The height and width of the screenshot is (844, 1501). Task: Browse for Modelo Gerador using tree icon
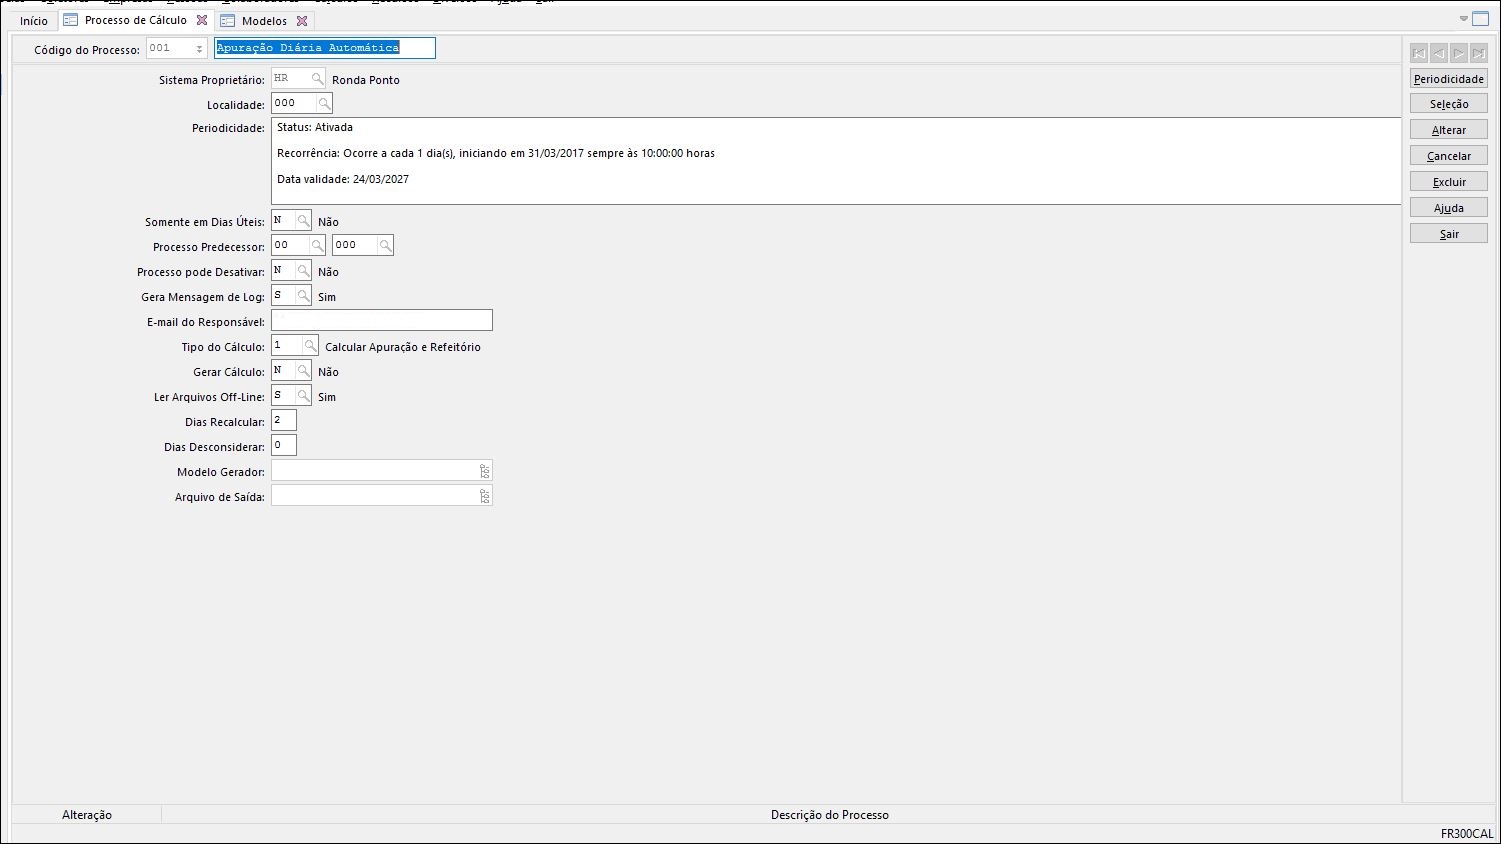[484, 471]
